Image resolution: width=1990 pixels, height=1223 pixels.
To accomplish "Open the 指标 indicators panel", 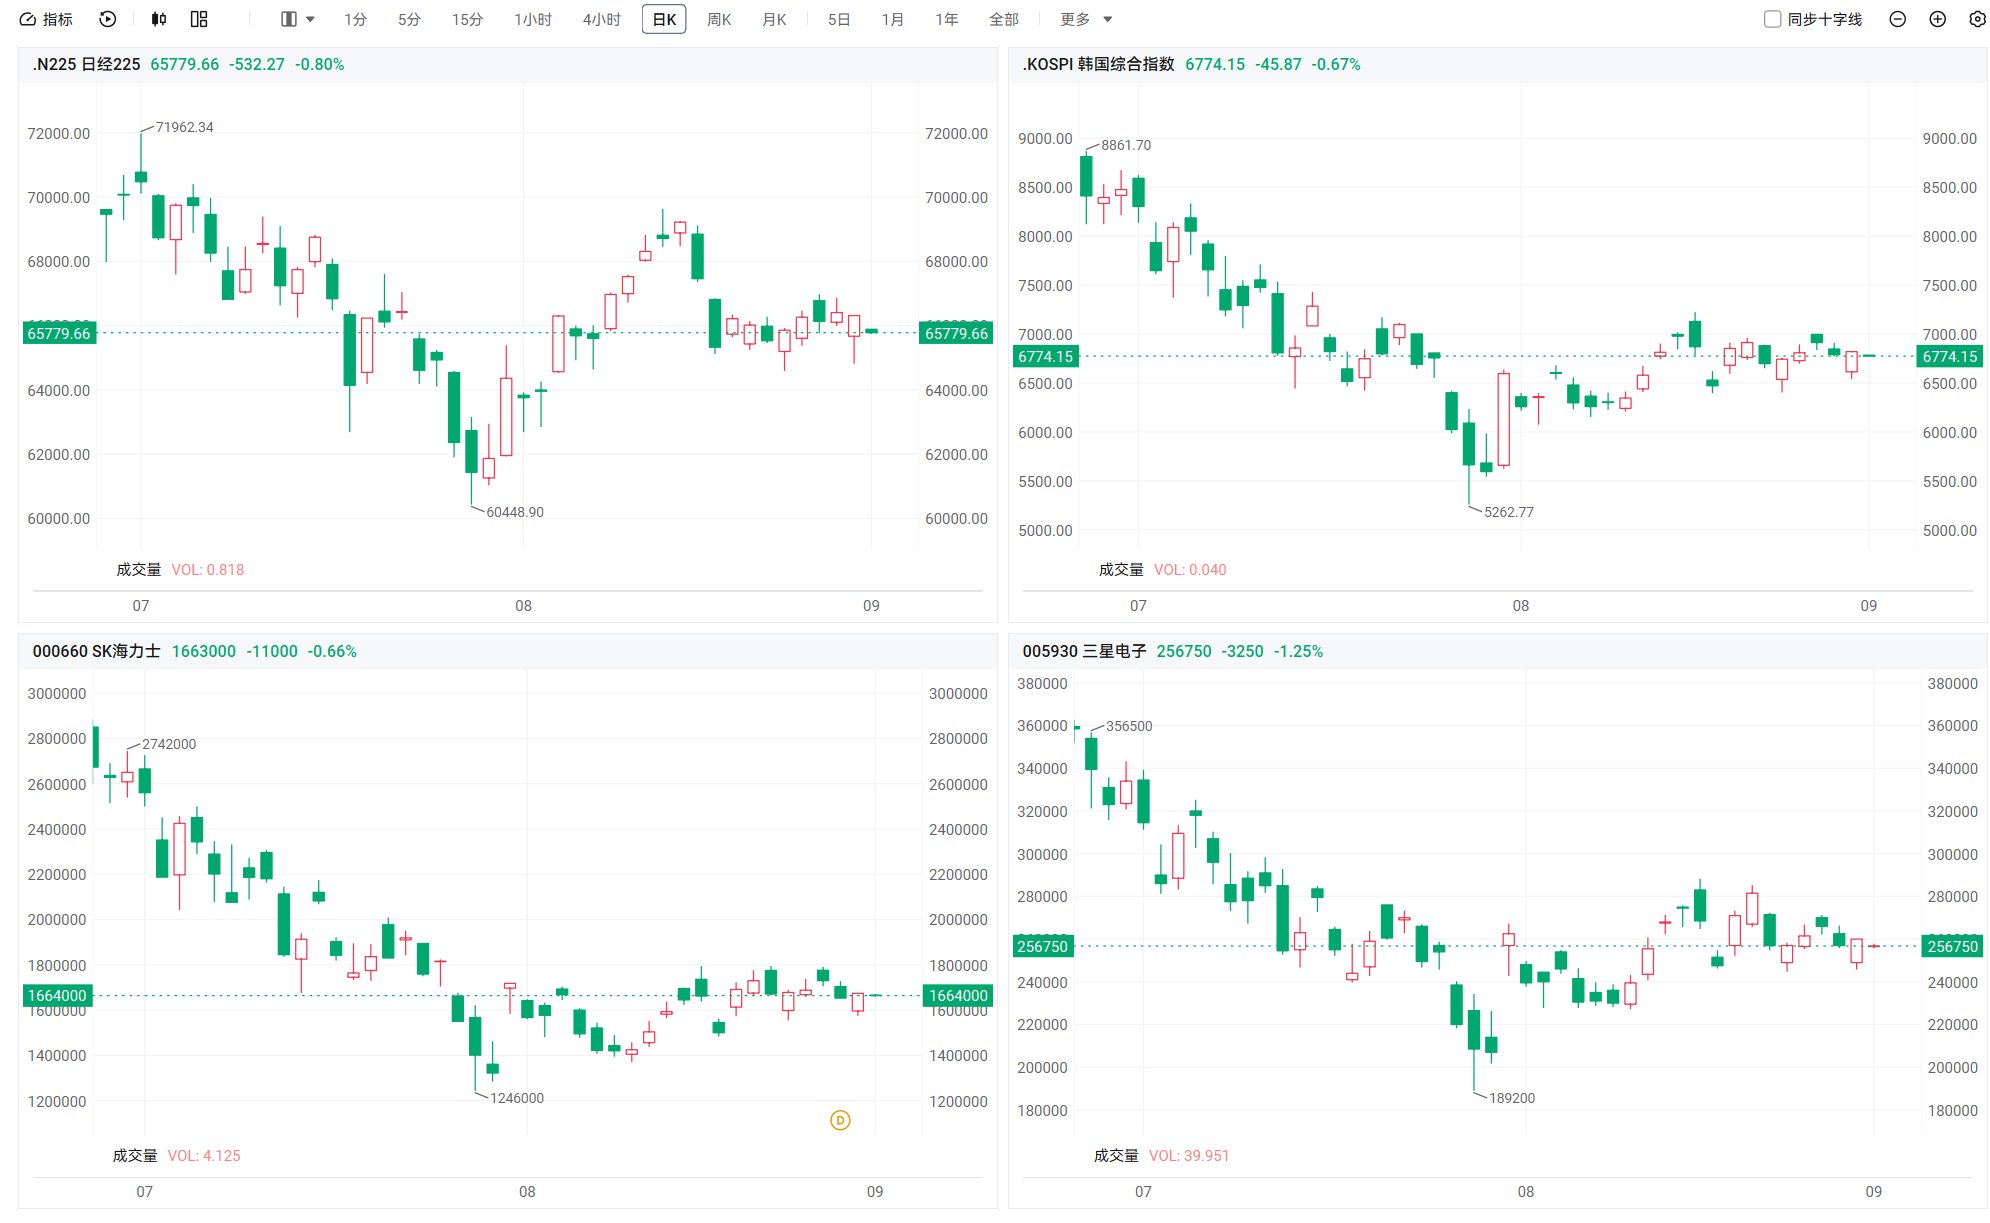I will pos(46,19).
